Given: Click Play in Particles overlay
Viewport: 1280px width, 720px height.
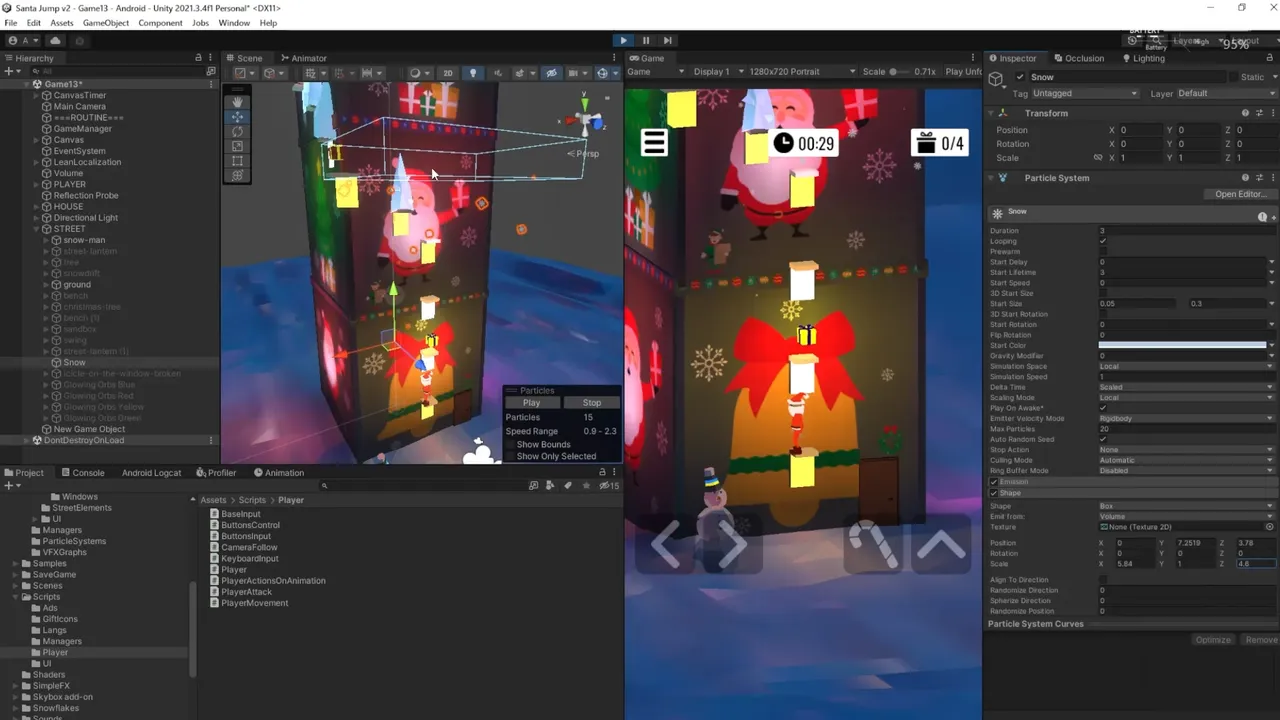Looking at the screenshot, I should pyautogui.click(x=531, y=403).
